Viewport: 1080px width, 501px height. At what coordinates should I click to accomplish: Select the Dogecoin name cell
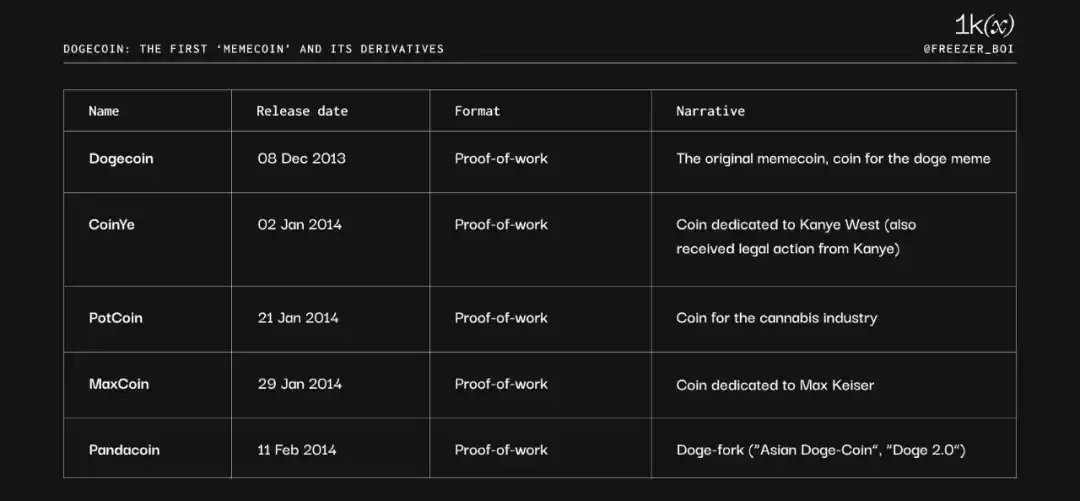click(x=121, y=158)
